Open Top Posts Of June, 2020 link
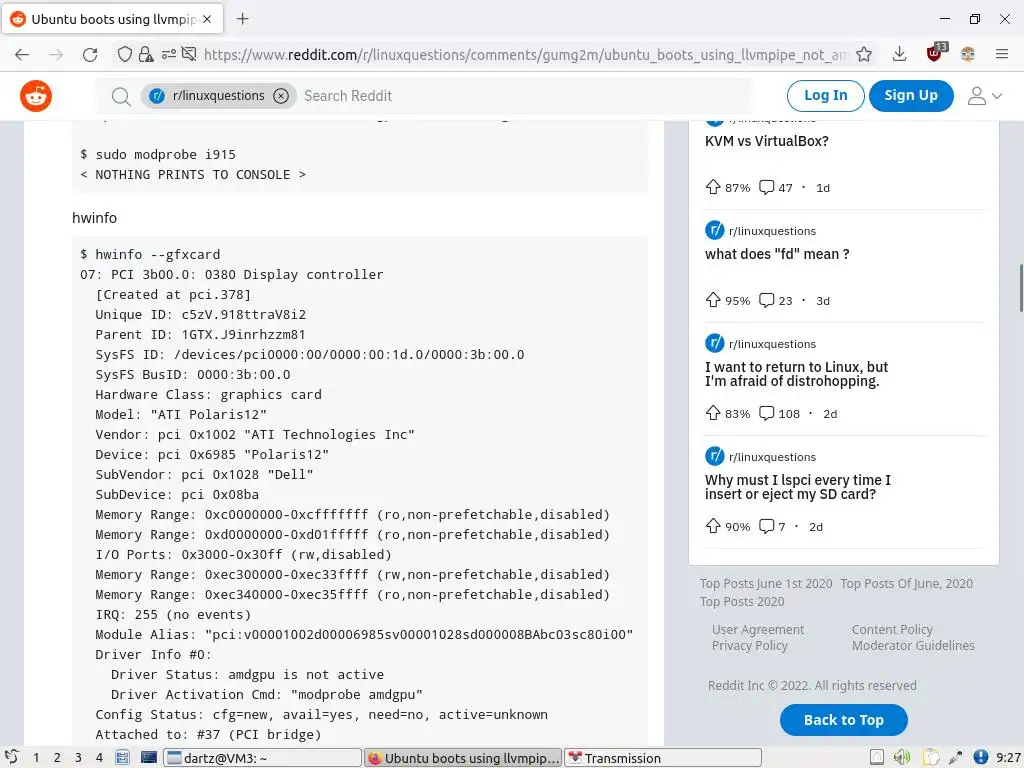Viewport: 1024px width, 768px height. click(906, 583)
